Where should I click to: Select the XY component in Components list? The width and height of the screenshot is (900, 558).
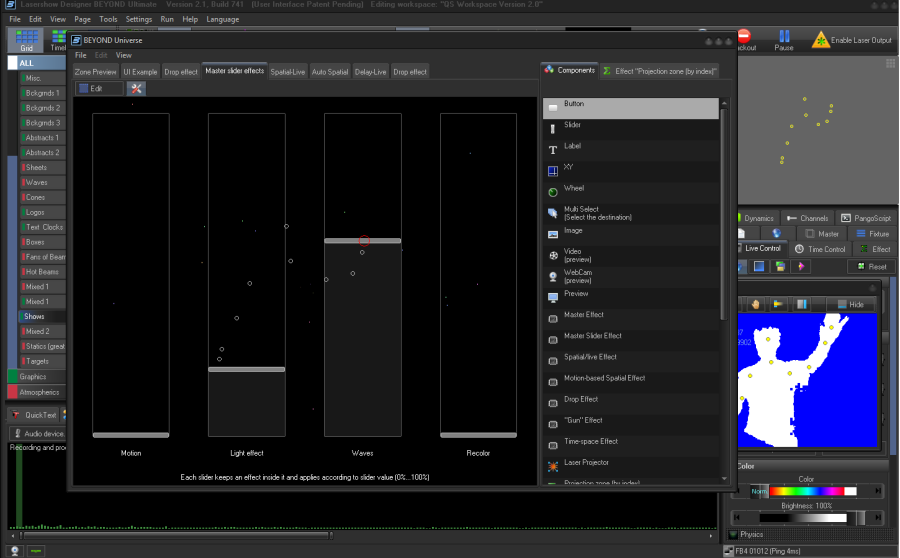(x=552, y=169)
